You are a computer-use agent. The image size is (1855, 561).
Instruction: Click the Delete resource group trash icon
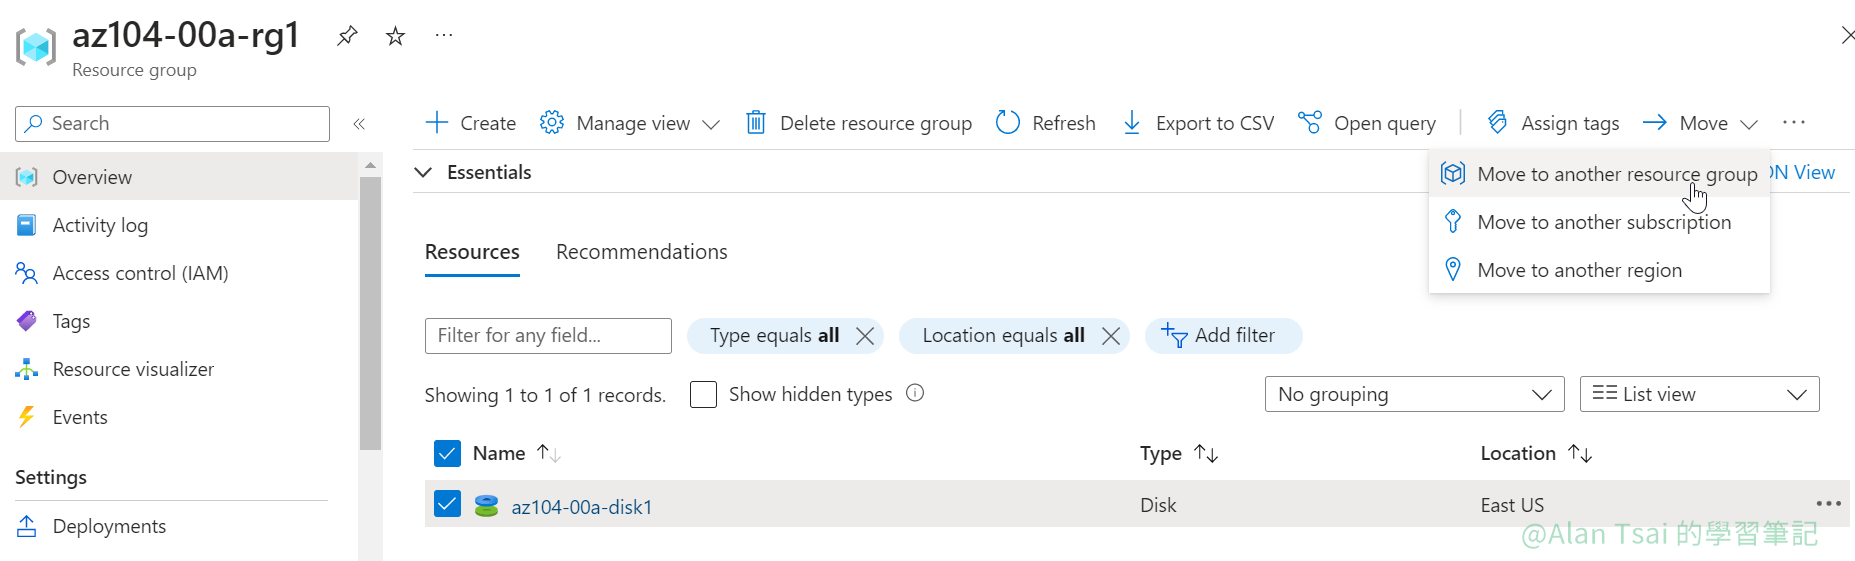756,123
